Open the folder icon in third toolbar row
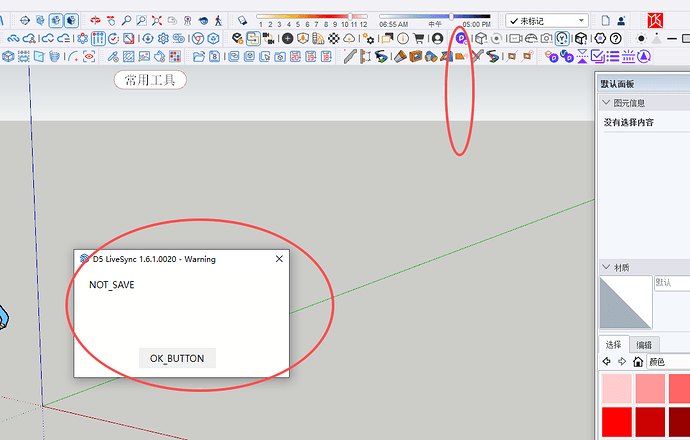 (x=199, y=56)
